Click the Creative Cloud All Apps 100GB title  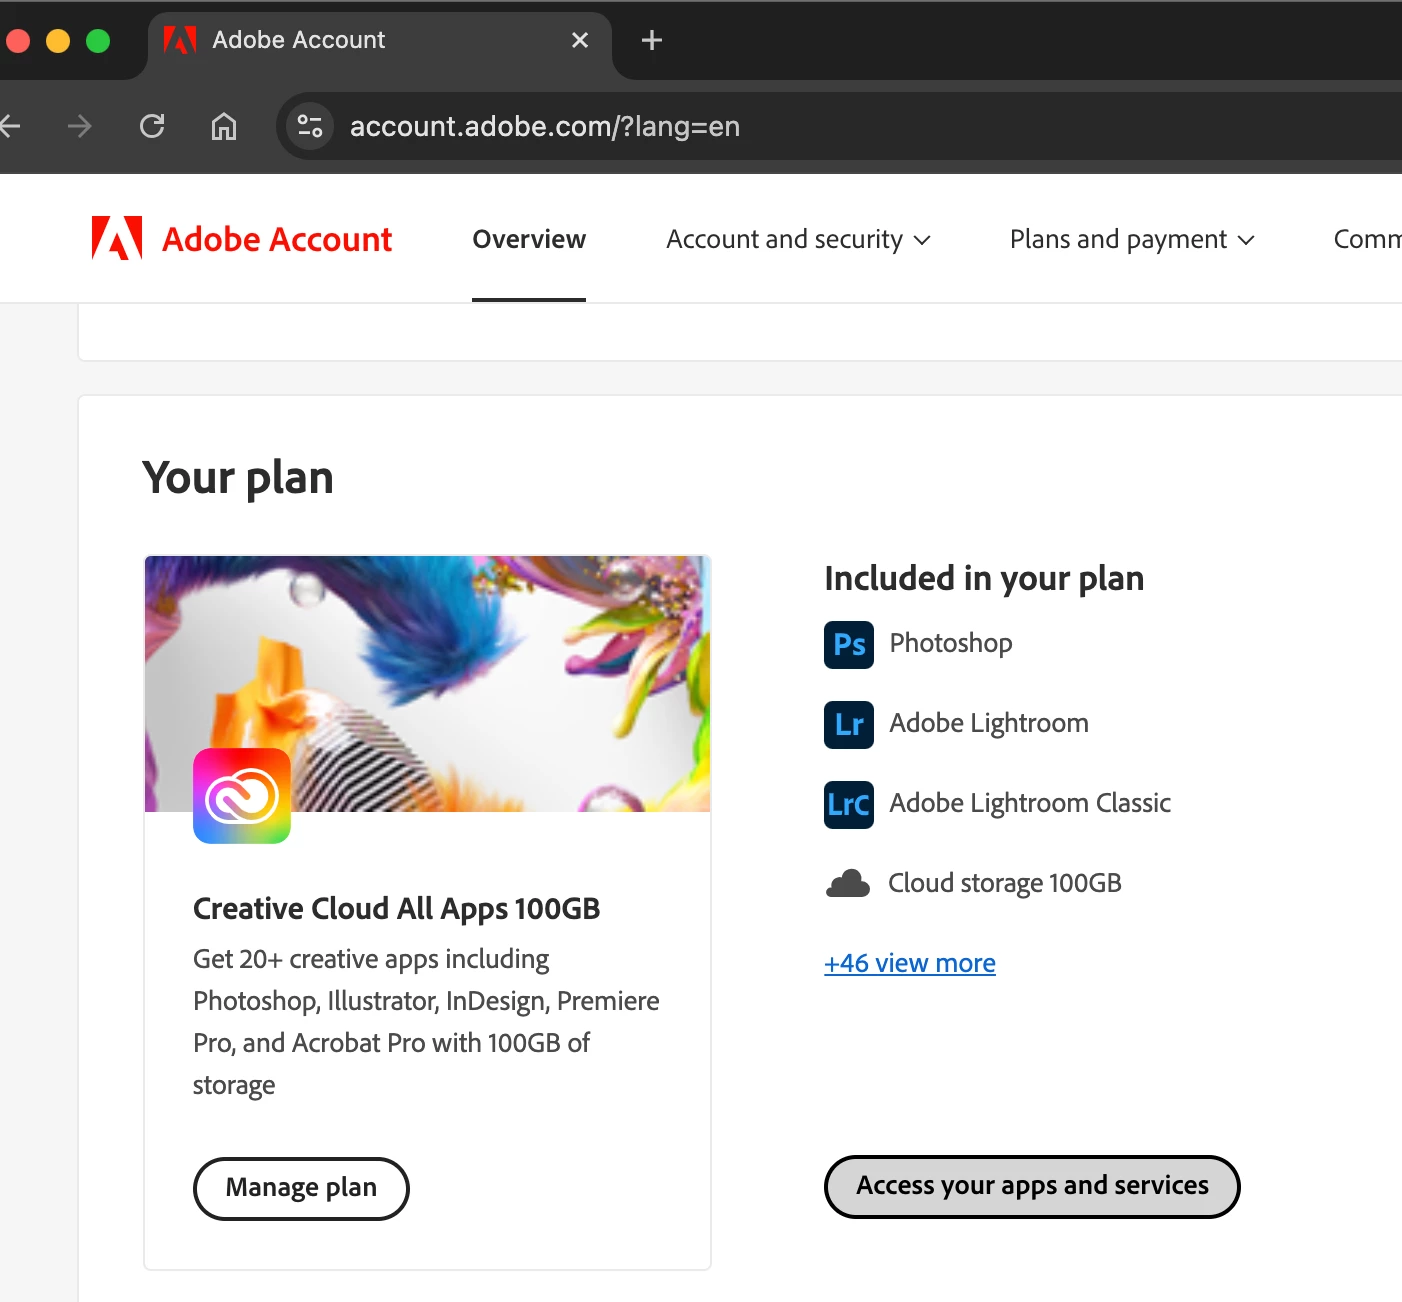pyautogui.click(x=397, y=908)
